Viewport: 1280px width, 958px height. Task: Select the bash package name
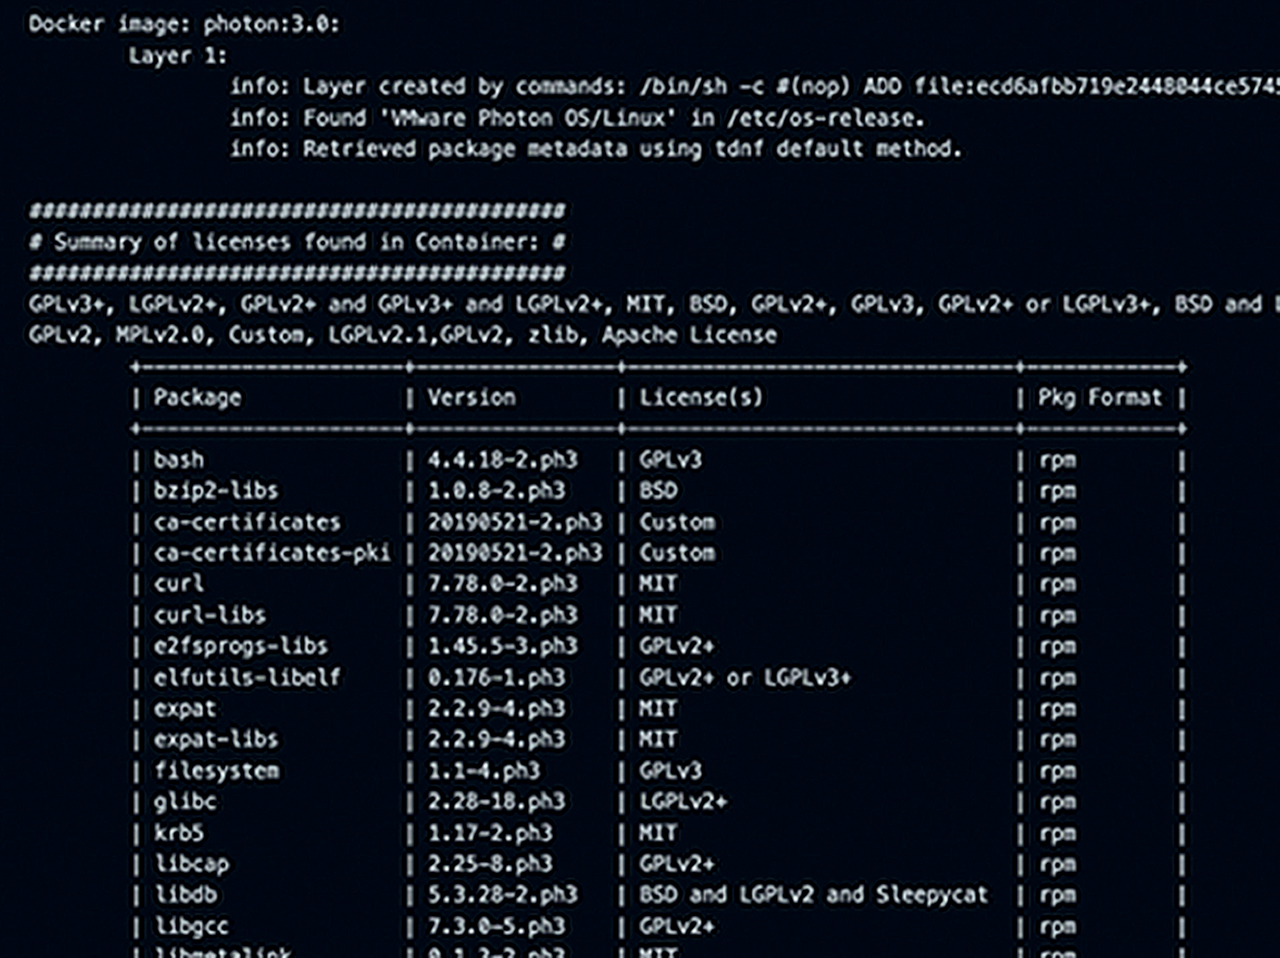pyautogui.click(x=179, y=460)
